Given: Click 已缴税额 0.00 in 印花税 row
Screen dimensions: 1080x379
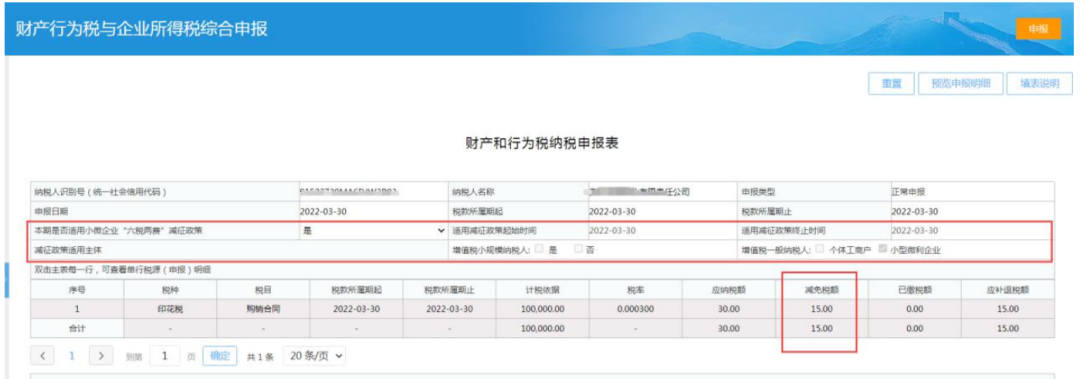Looking at the screenshot, I should tap(915, 309).
